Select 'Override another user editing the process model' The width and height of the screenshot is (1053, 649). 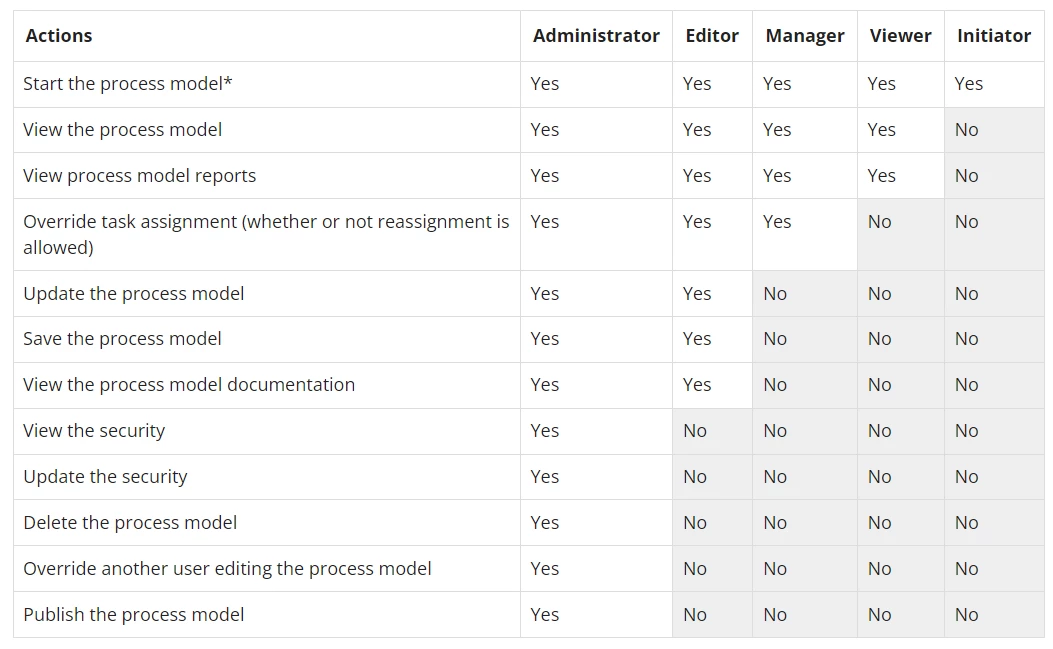227,568
